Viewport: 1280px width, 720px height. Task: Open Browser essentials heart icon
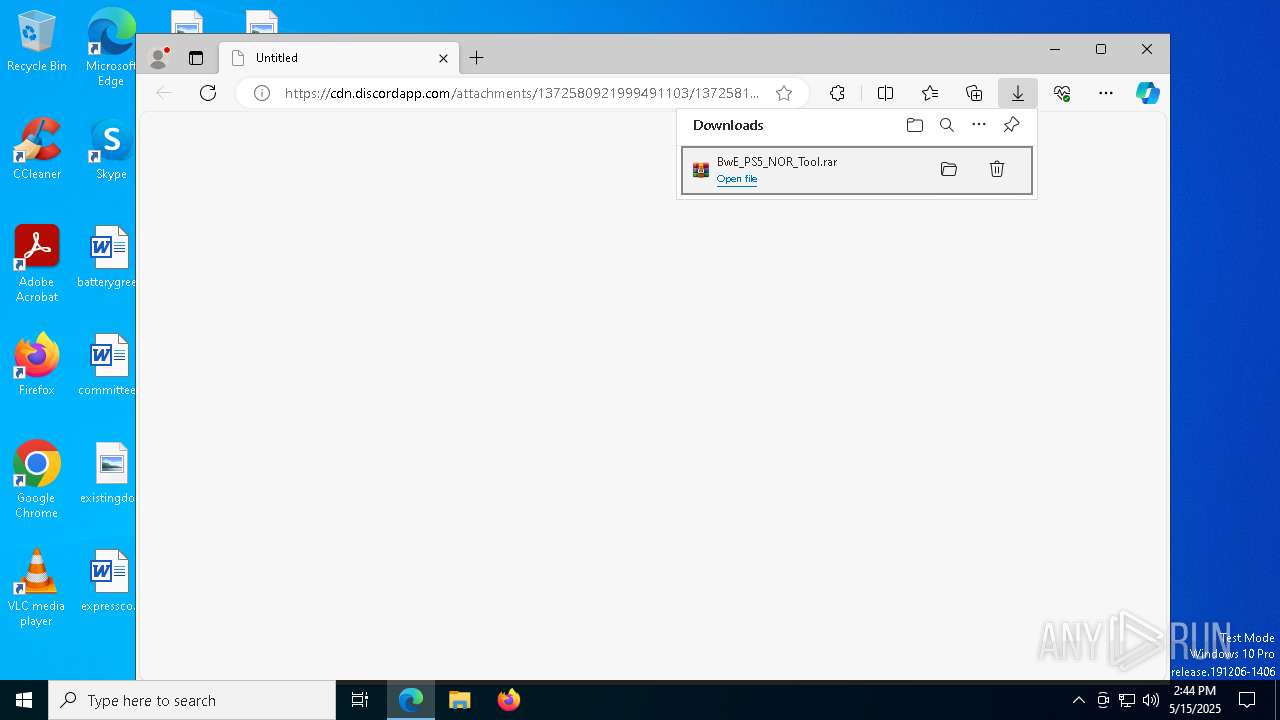(x=1062, y=93)
